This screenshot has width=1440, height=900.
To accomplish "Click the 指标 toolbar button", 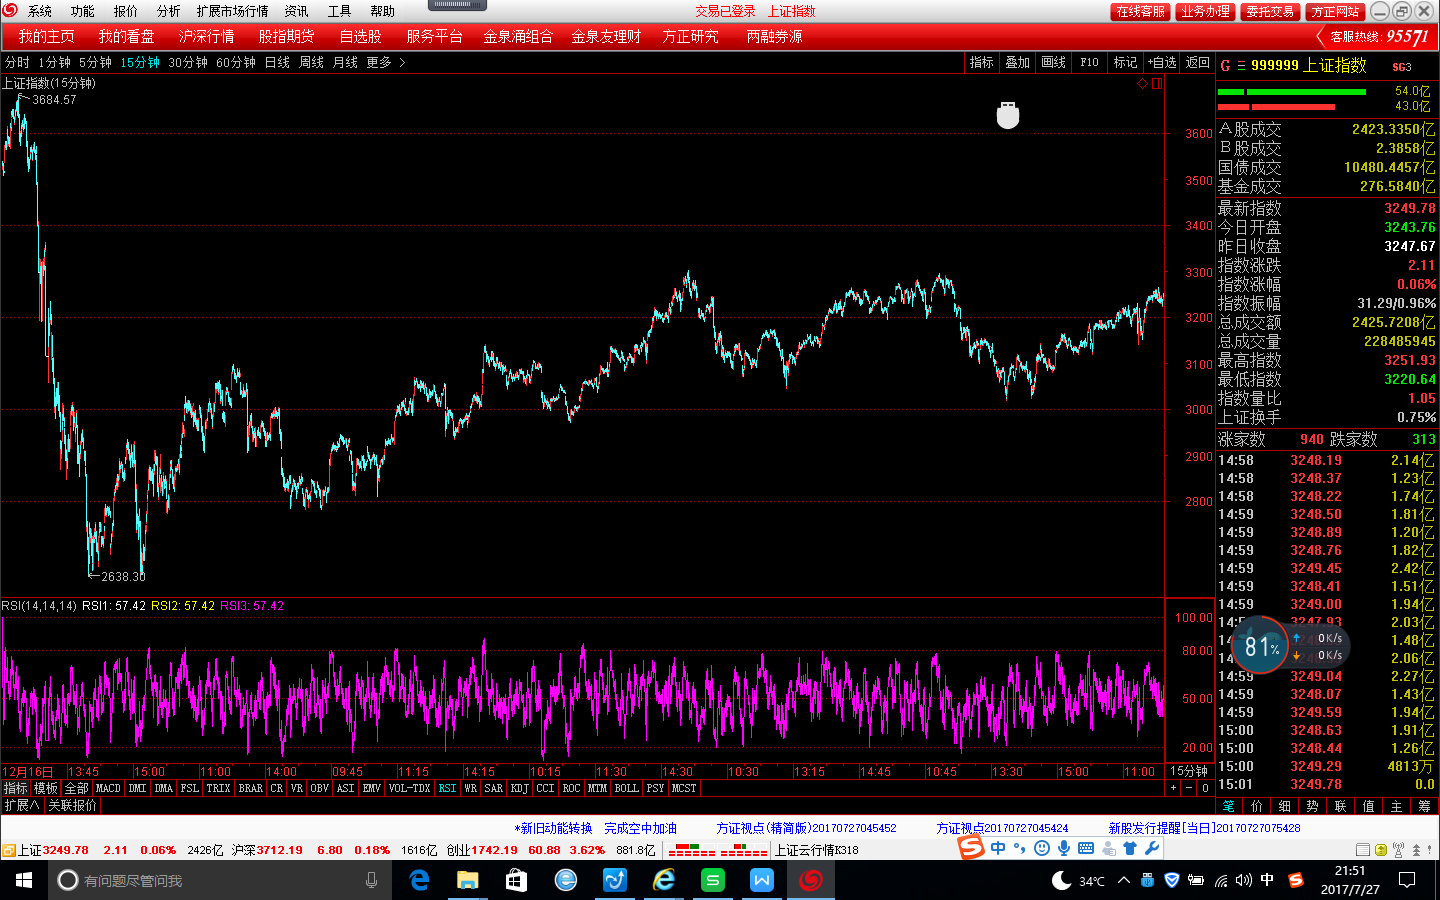I will tap(981, 62).
